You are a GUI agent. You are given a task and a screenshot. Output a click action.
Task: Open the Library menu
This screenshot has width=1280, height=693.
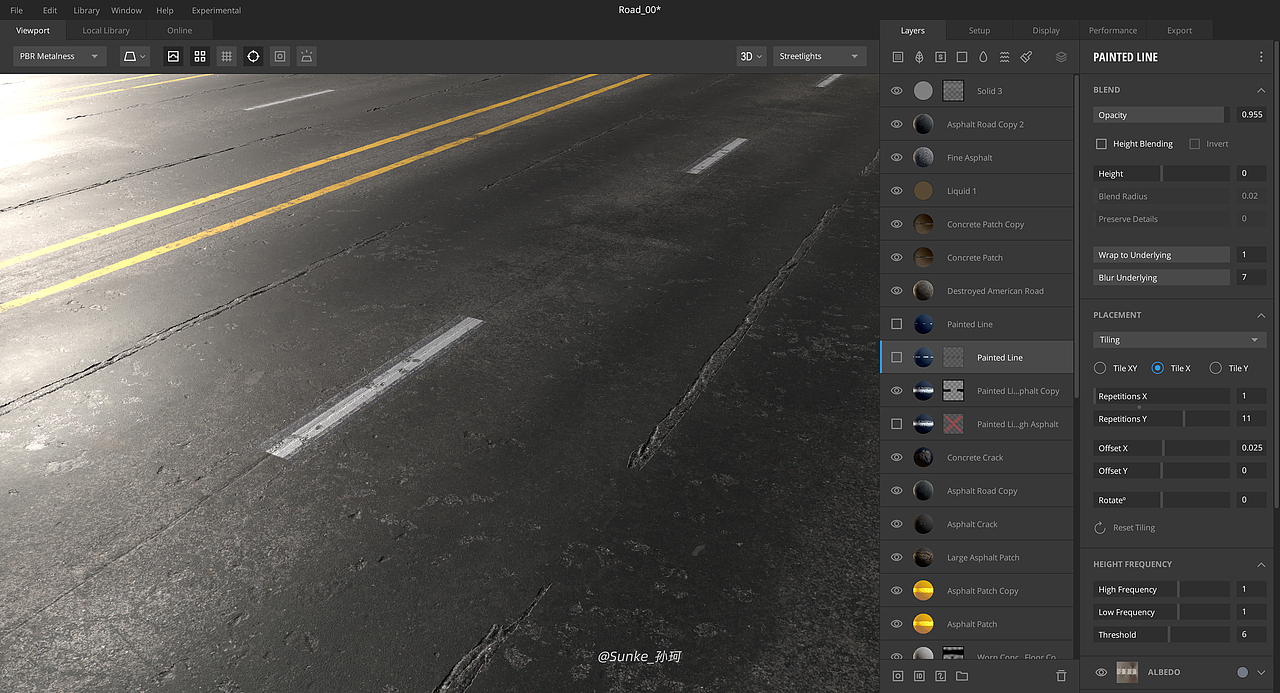pyautogui.click(x=86, y=10)
